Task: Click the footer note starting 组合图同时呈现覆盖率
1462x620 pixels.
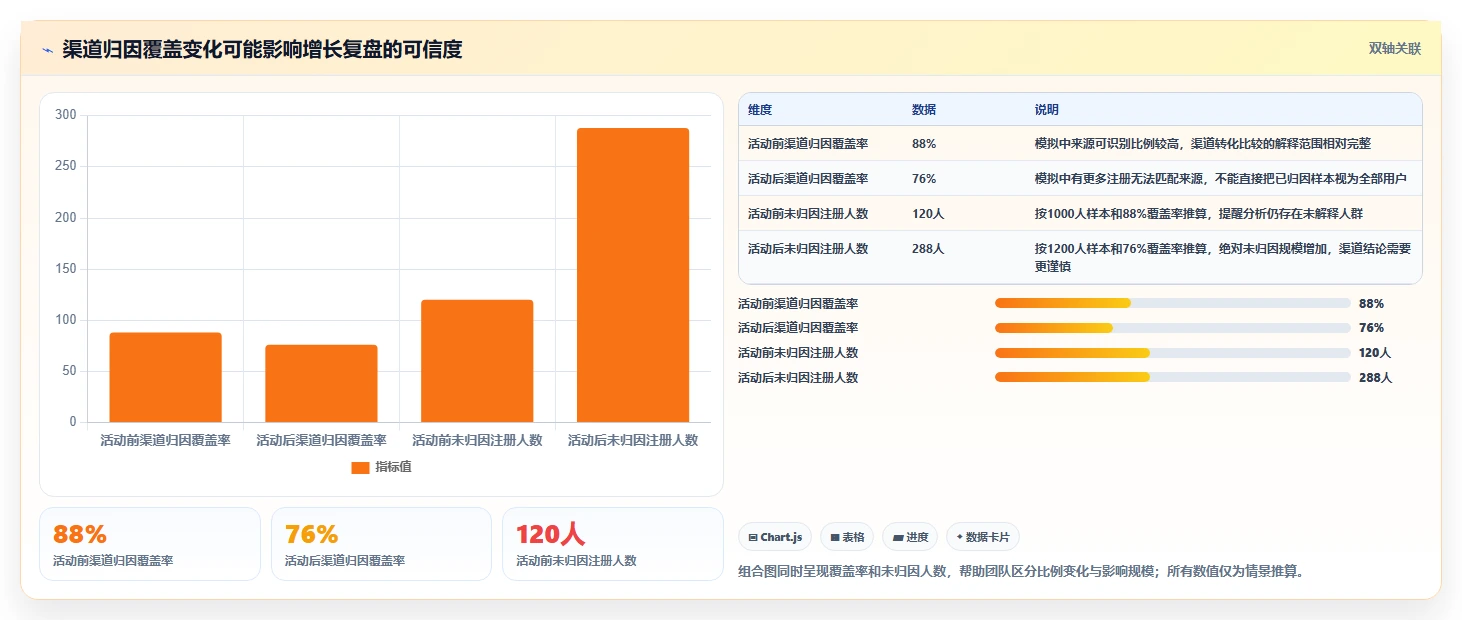Action: click(1021, 572)
